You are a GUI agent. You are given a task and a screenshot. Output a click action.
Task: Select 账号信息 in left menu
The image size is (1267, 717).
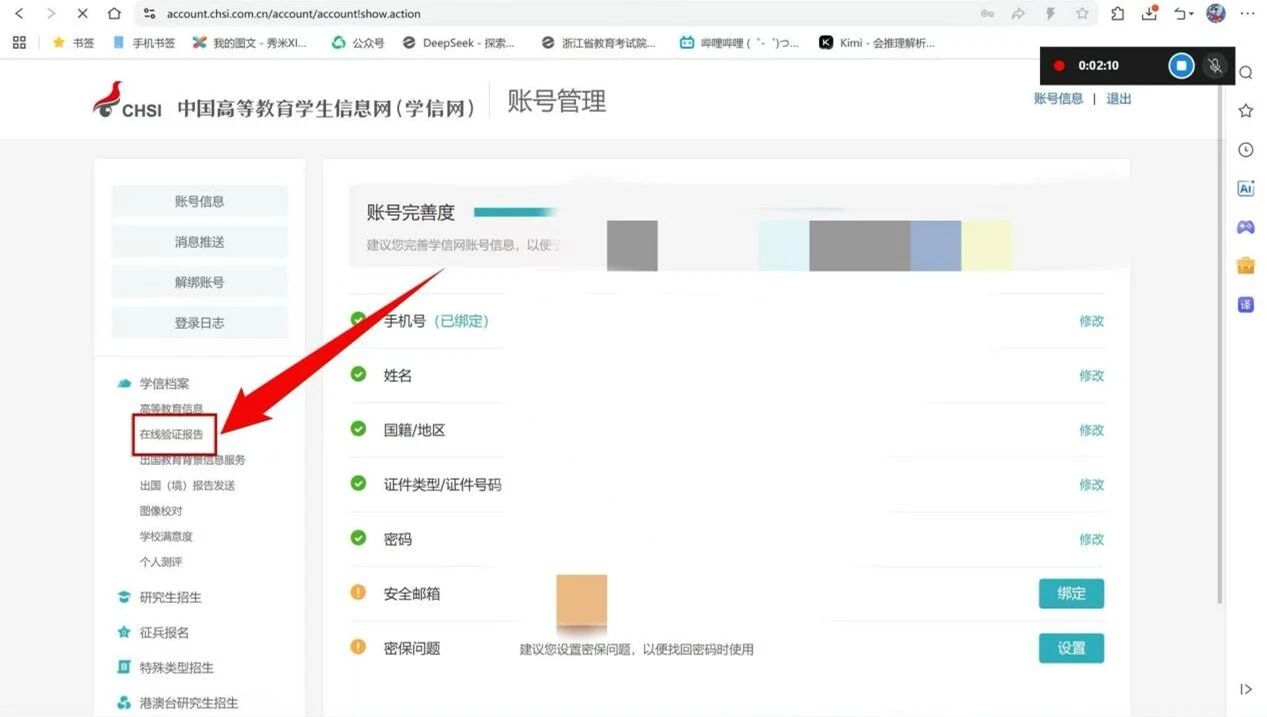199,201
